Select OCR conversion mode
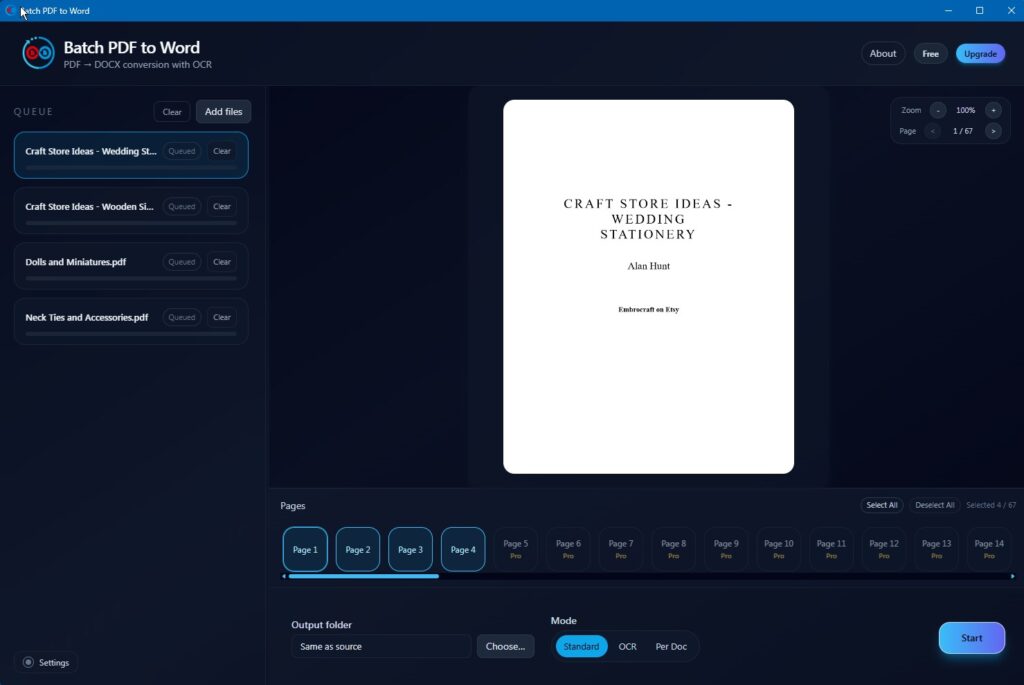 point(627,646)
